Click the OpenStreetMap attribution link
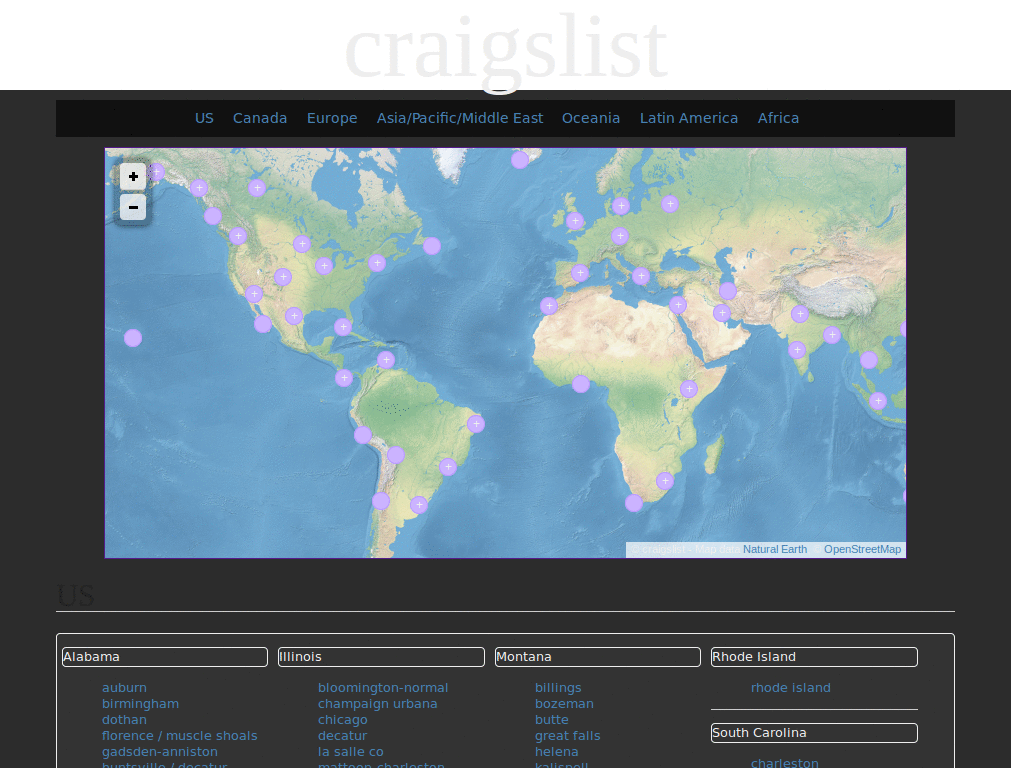1024x768 pixels. [x=862, y=549]
